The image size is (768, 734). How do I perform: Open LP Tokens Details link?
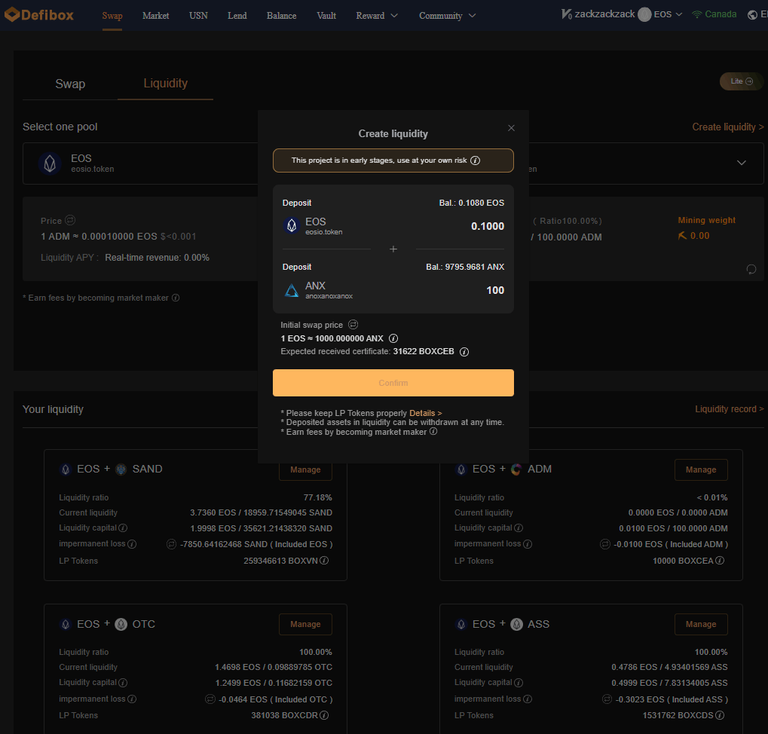[425, 413]
